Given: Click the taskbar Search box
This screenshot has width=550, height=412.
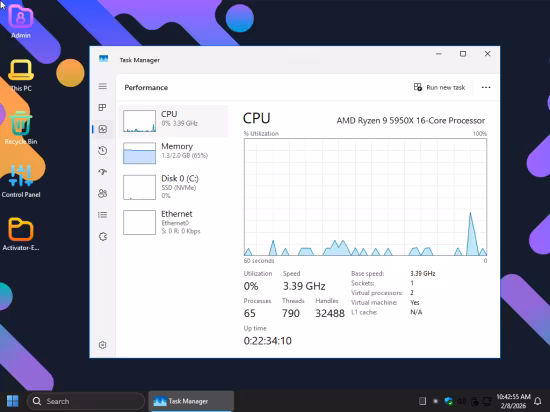Looking at the screenshot, I should (86, 401).
